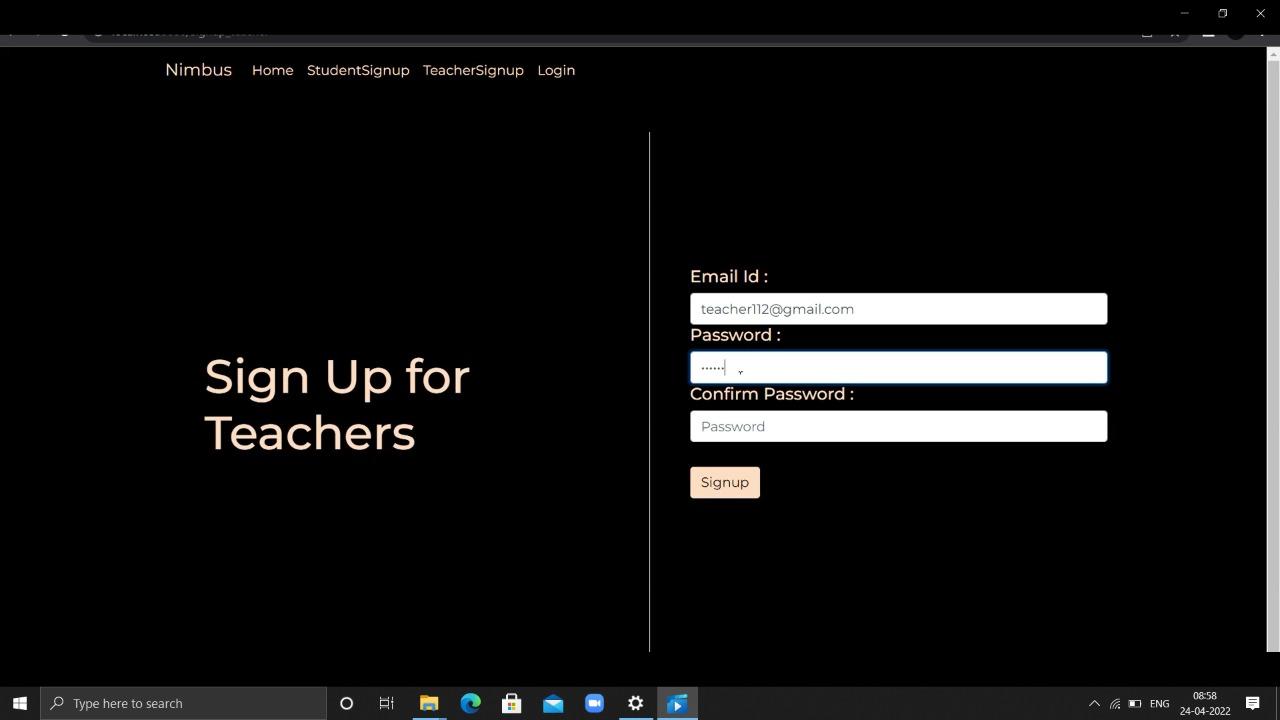
Task: Switch the ENG input language
Action: pyautogui.click(x=1160, y=703)
